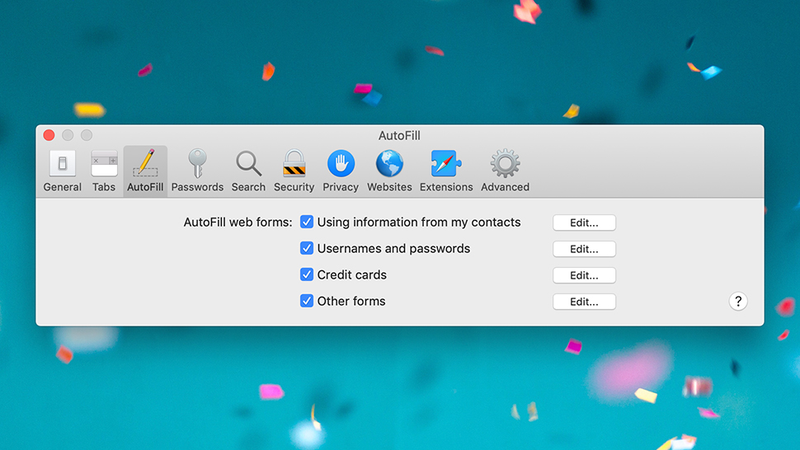Screen dimensions: 800x450
Task: Click Edit for Usernames and passwords
Action: pos(584,249)
